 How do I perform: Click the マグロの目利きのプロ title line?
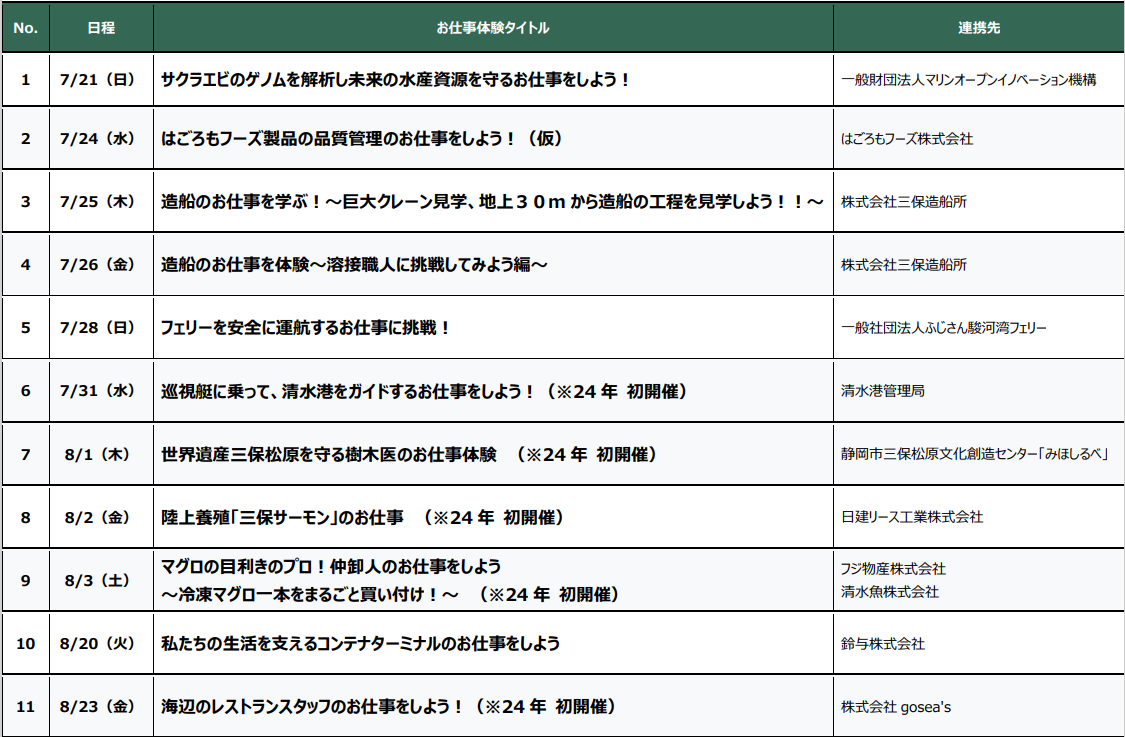click(x=331, y=567)
